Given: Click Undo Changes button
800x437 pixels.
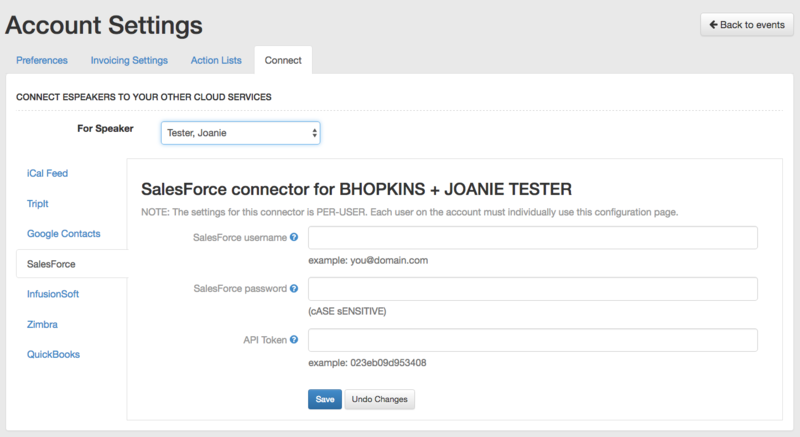Looking at the screenshot, I should pyautogui.click(x=380, y=399).
